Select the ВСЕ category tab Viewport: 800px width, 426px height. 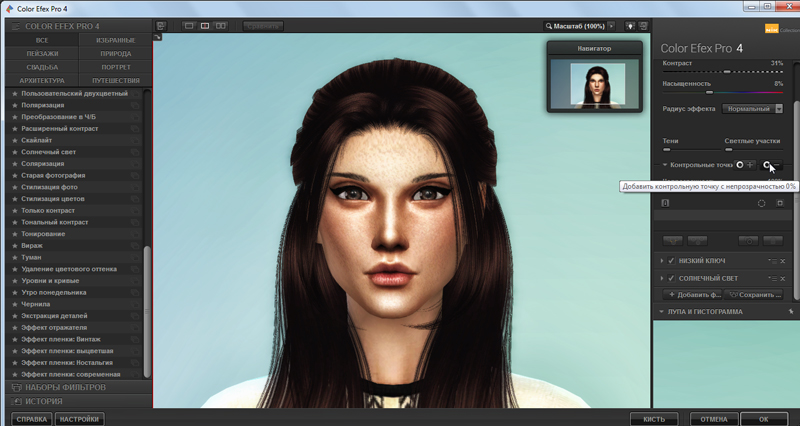42,40
